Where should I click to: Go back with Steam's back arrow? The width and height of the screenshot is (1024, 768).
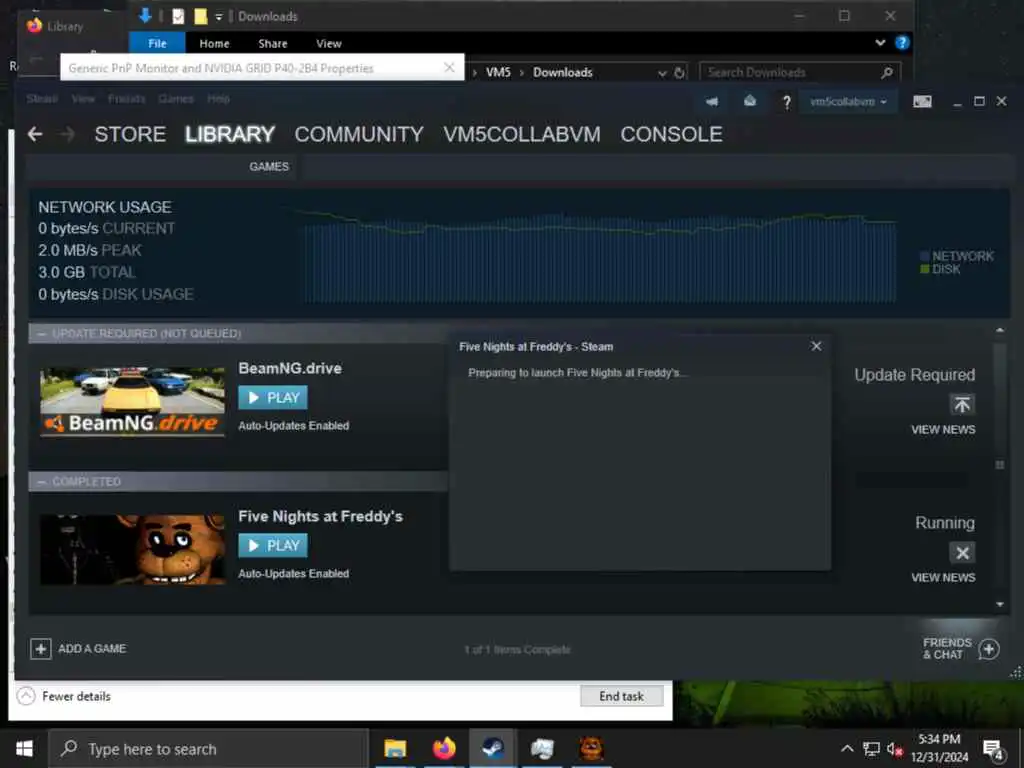pos(35,135)
